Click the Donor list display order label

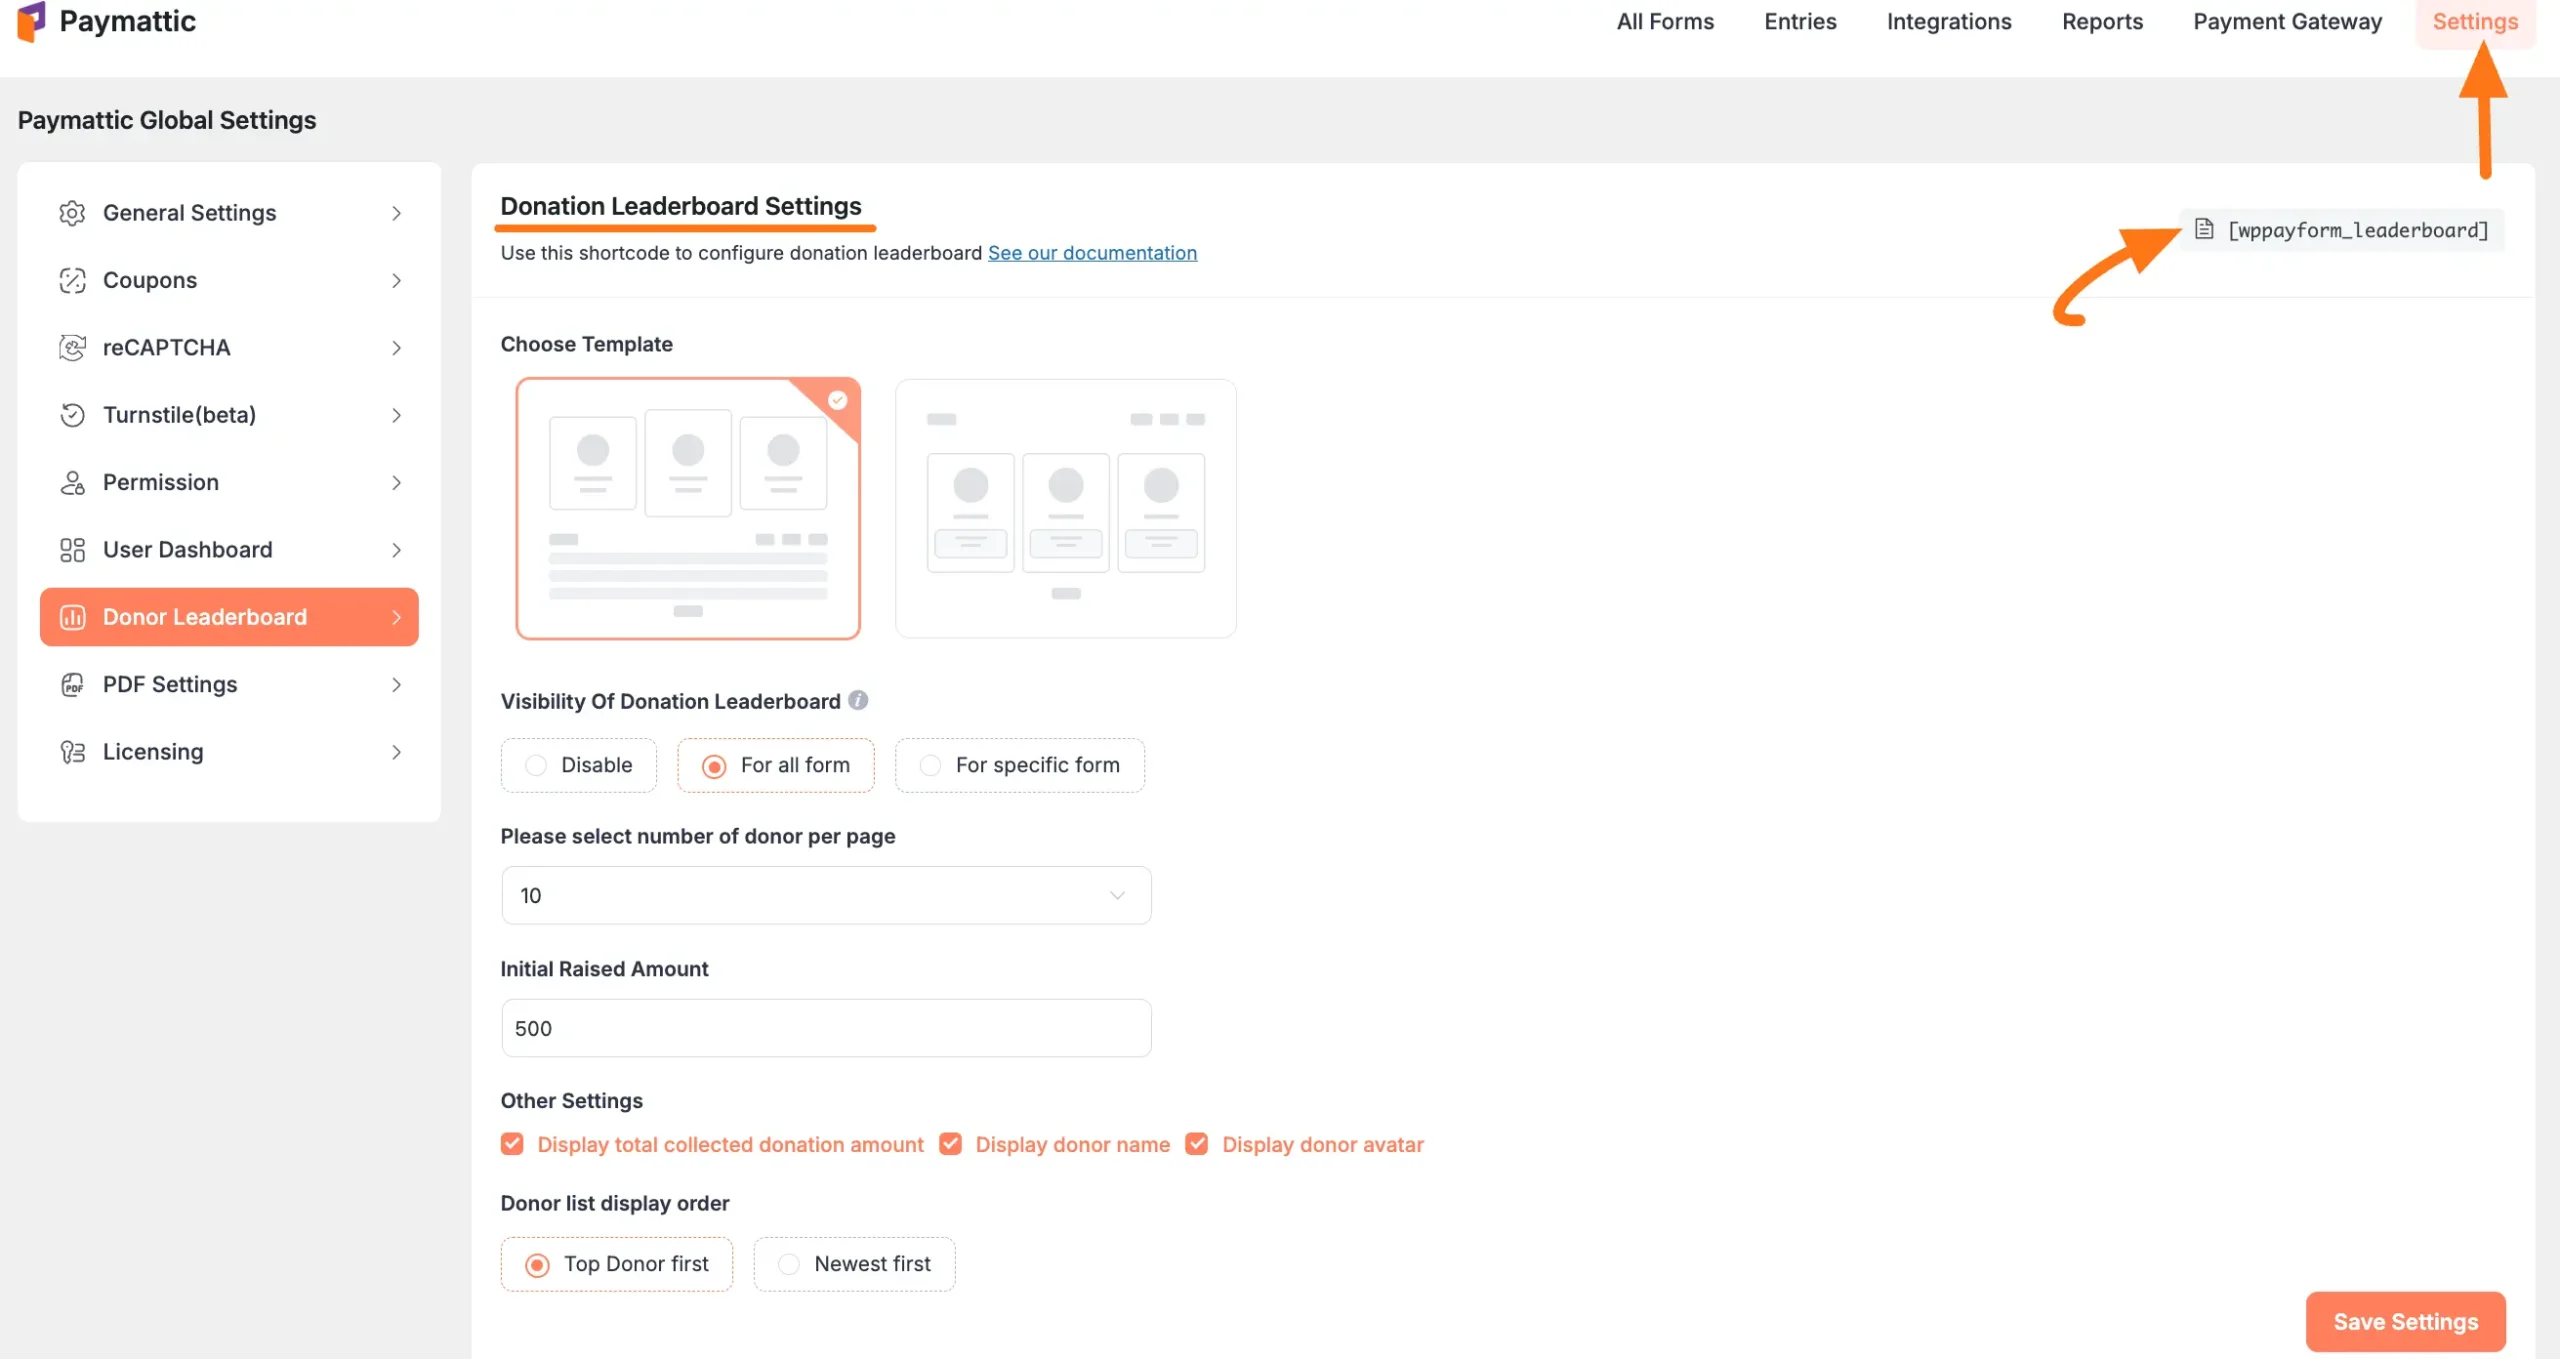coord(615,1203)
